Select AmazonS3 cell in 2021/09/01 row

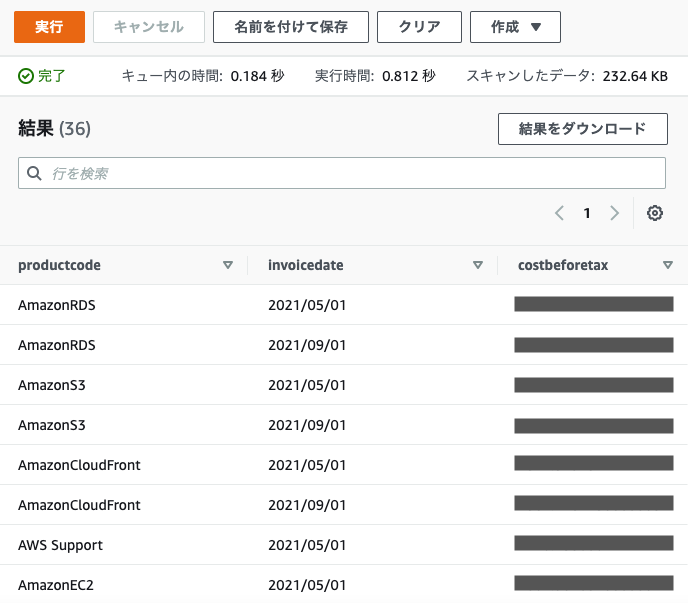(x=52, y=425)
